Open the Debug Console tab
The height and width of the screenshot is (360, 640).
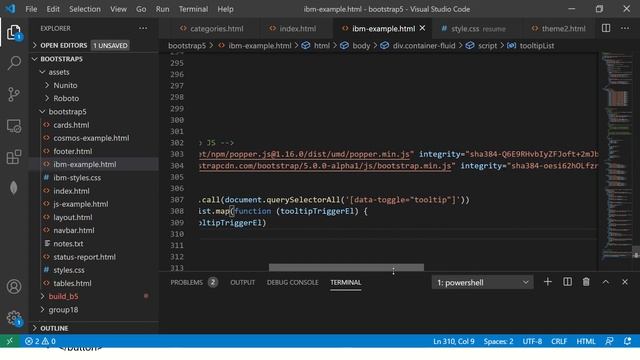tap(293, 282)
